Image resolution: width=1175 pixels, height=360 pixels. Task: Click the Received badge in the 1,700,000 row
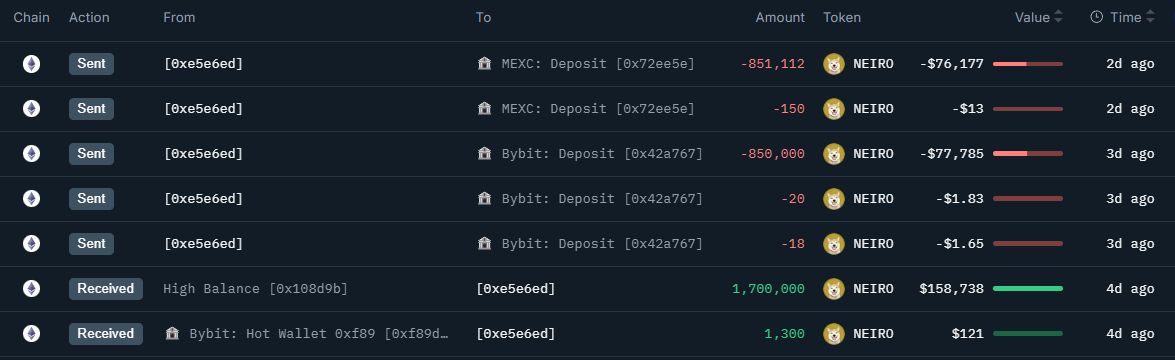pos(106,289)
